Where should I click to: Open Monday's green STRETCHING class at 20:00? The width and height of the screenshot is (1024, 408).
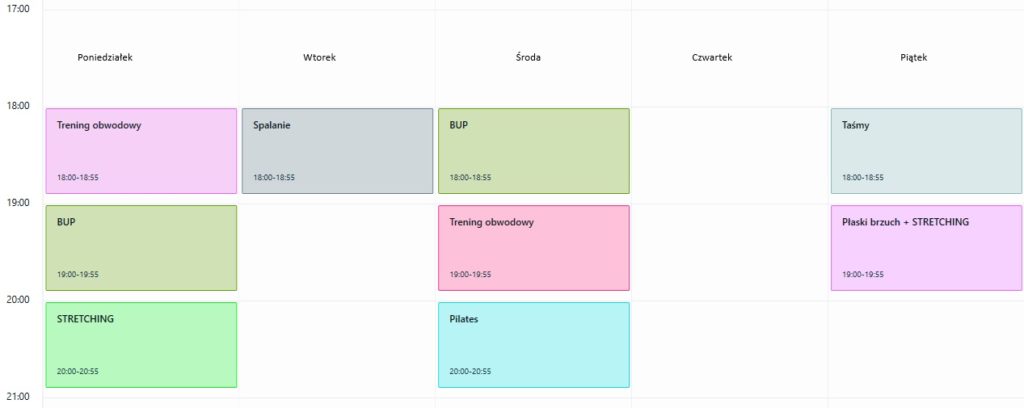141,345
